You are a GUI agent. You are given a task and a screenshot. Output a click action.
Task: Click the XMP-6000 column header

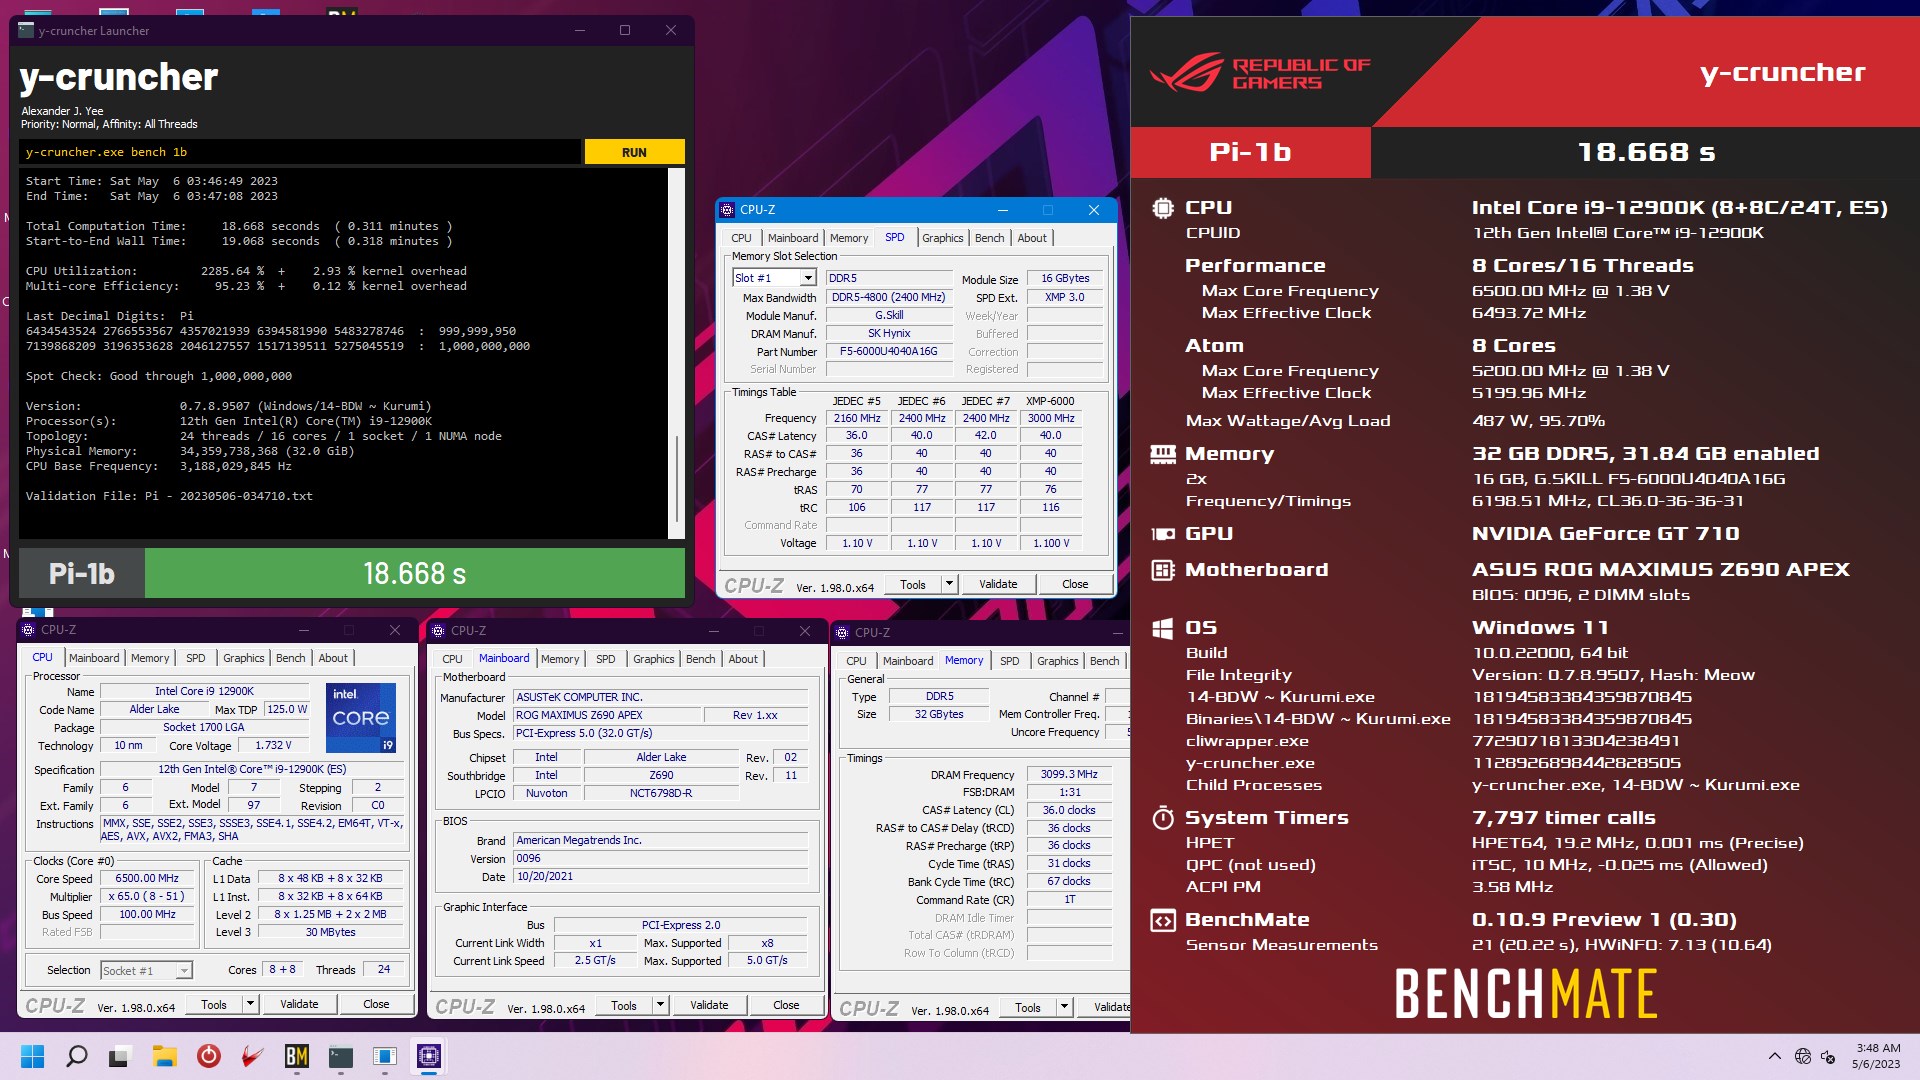click(1050, 401)
